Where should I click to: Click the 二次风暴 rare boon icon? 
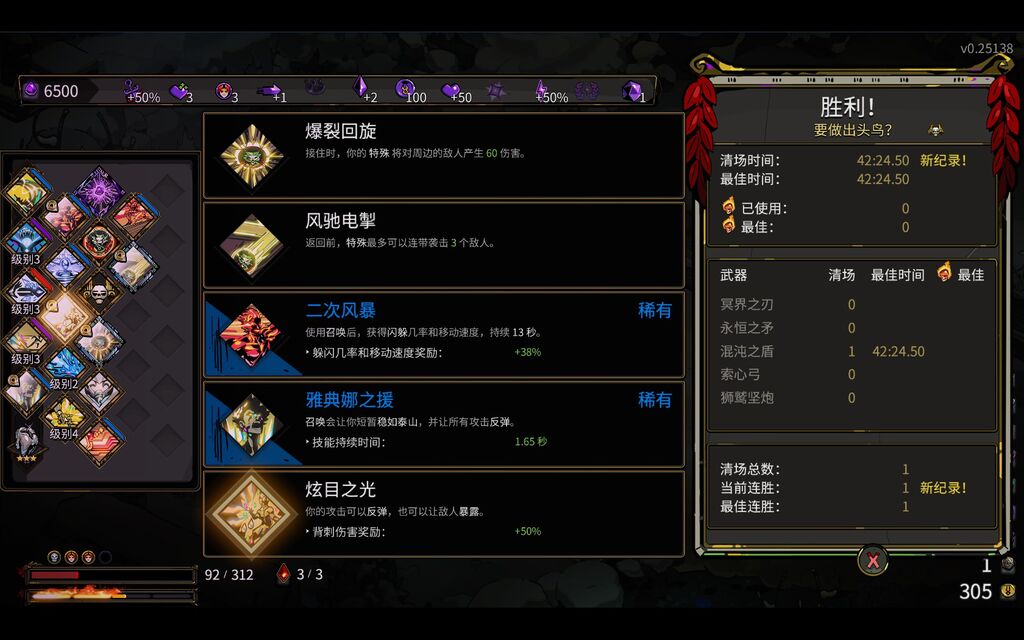251,334
